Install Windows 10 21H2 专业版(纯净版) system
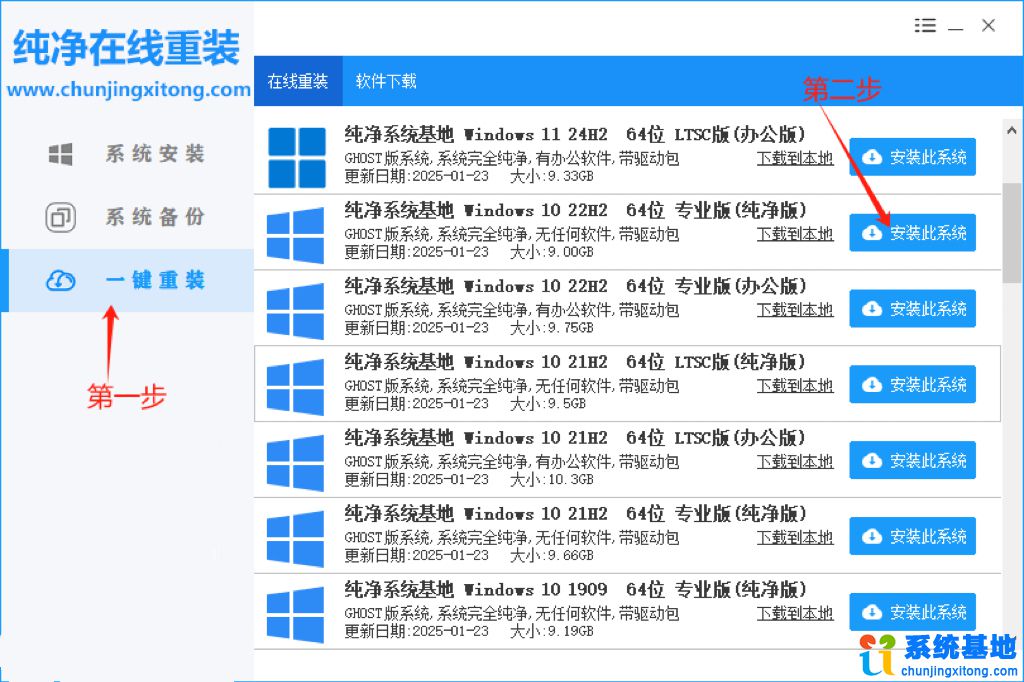Viewport: 1024px width, 682px height. (x=912, y=536)
